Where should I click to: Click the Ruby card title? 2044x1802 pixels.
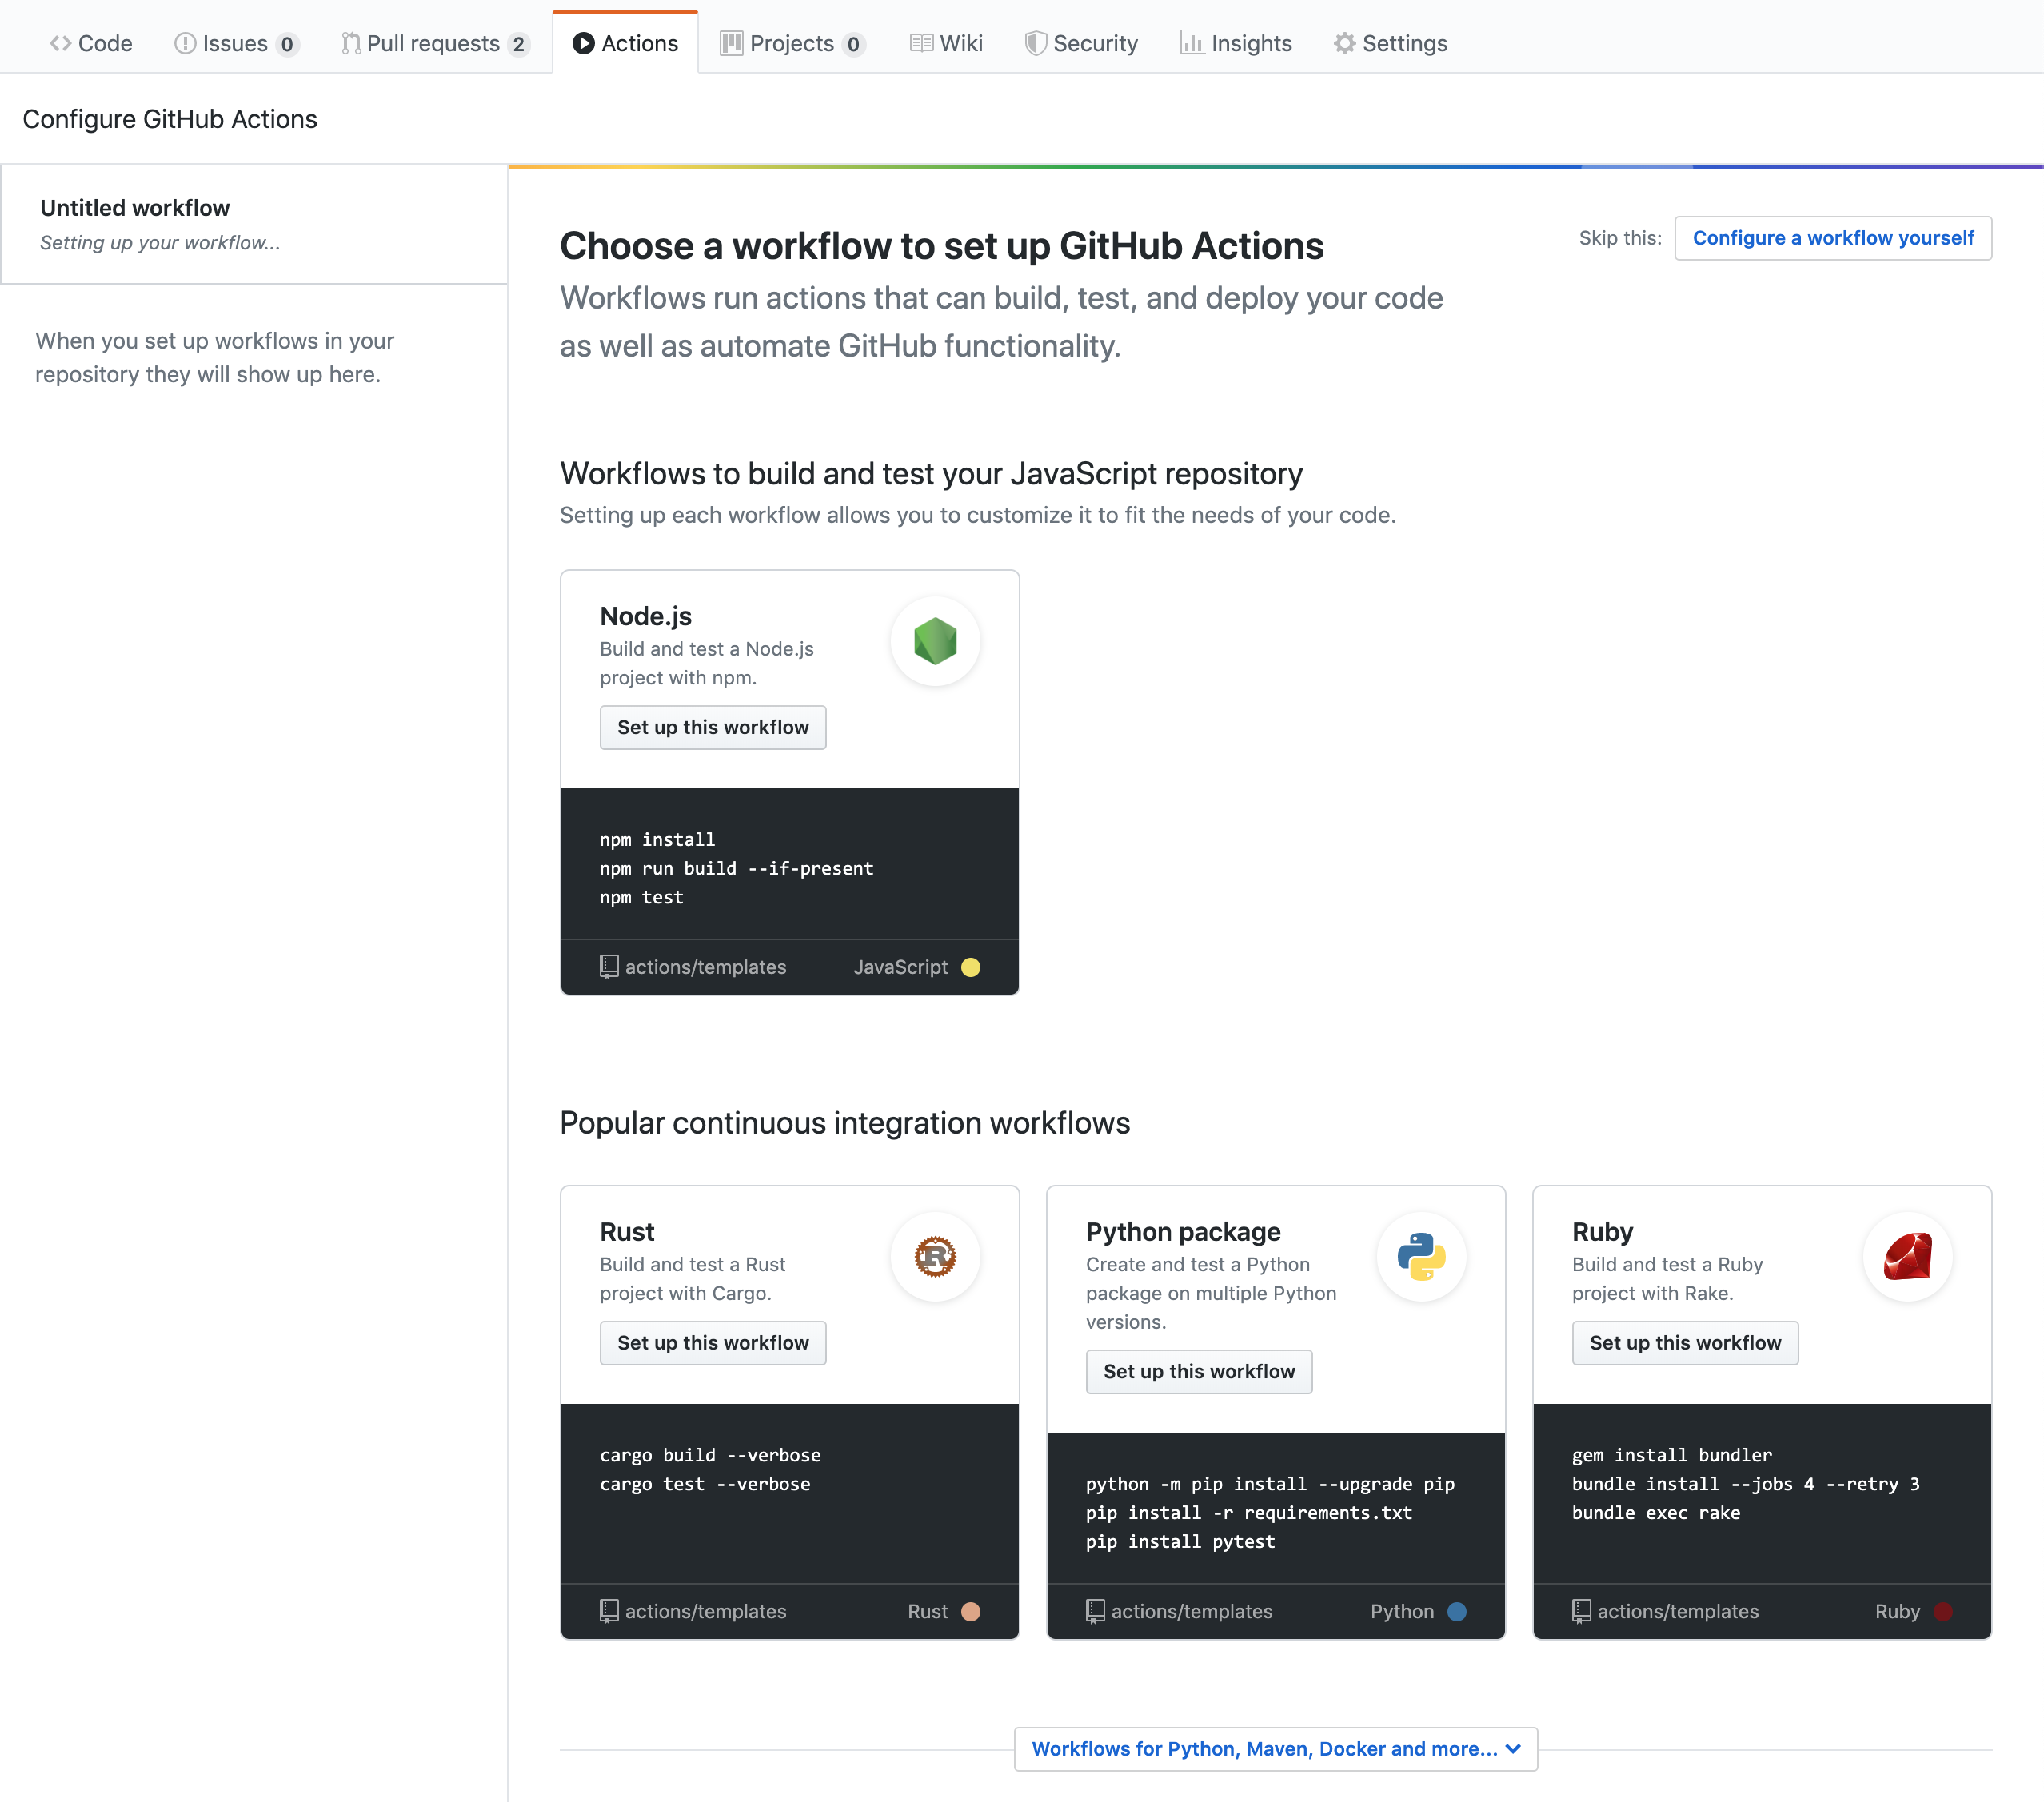pos(1602,1232)
